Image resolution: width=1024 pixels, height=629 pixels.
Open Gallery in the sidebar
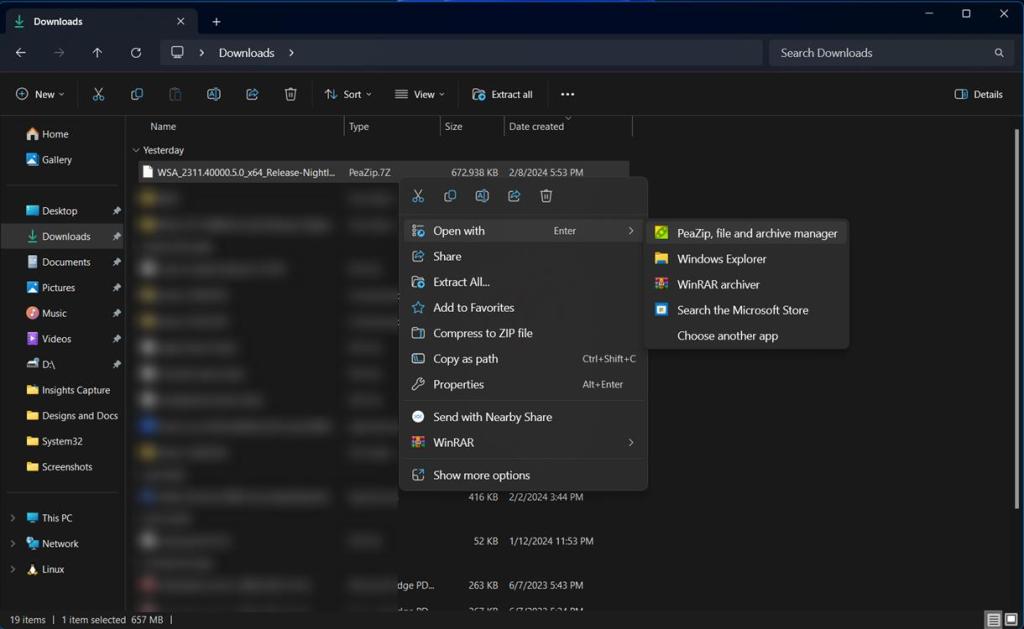point(48,159)
